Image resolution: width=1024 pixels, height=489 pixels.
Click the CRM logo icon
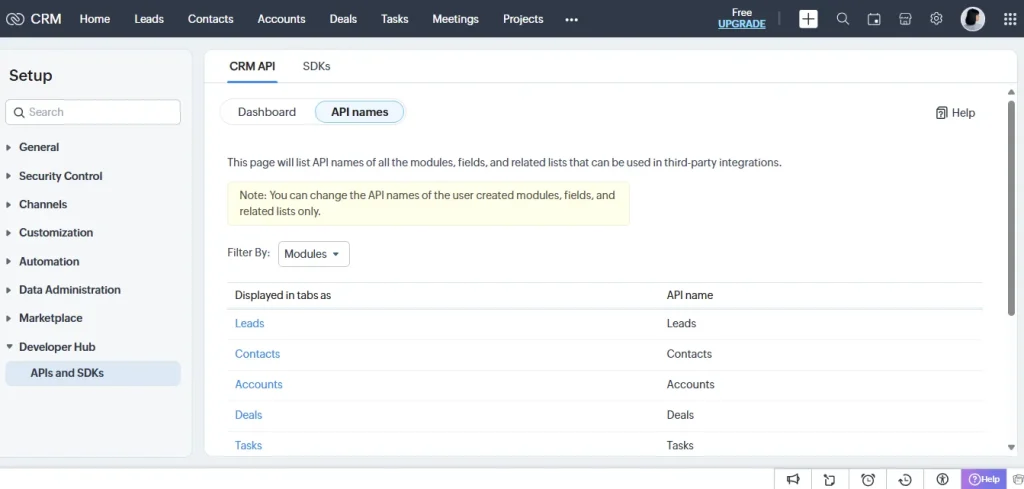tap(15, 19)
